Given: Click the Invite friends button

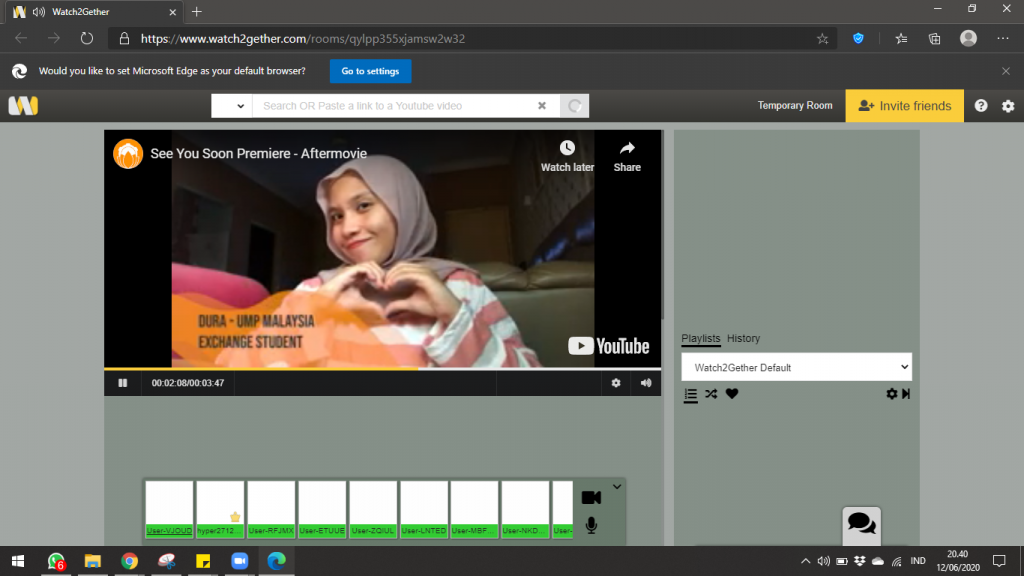Looking at the screenshot, I should tap(904, 106).
